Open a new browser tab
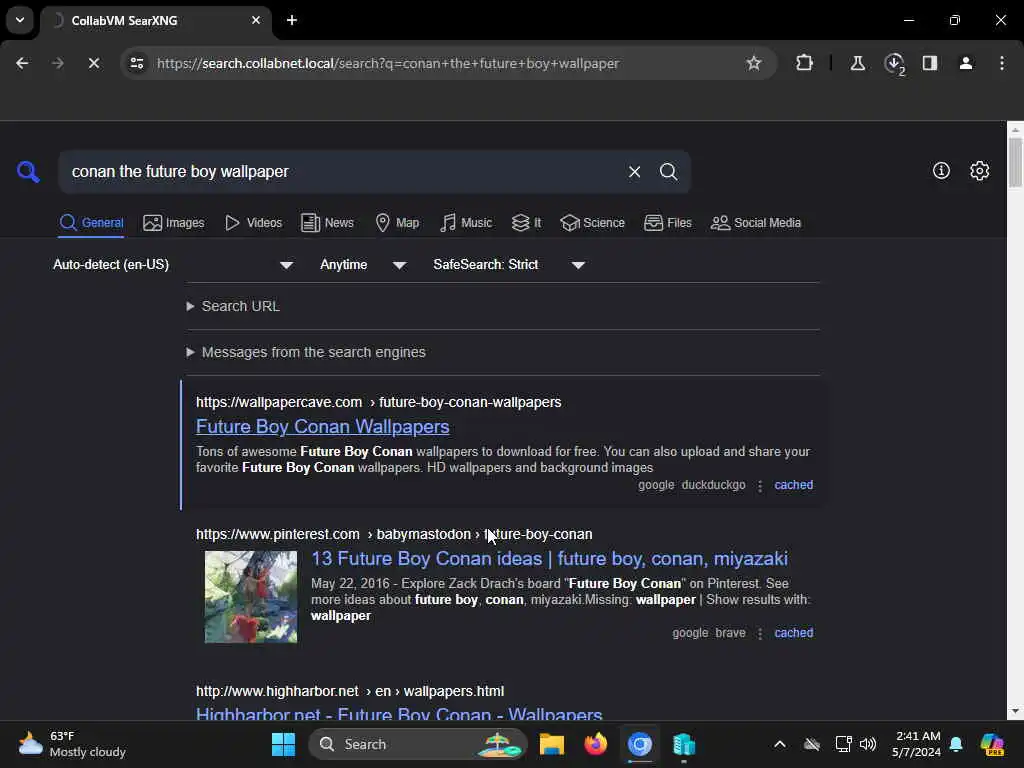The image size is (1024, 768). [292, 20]
